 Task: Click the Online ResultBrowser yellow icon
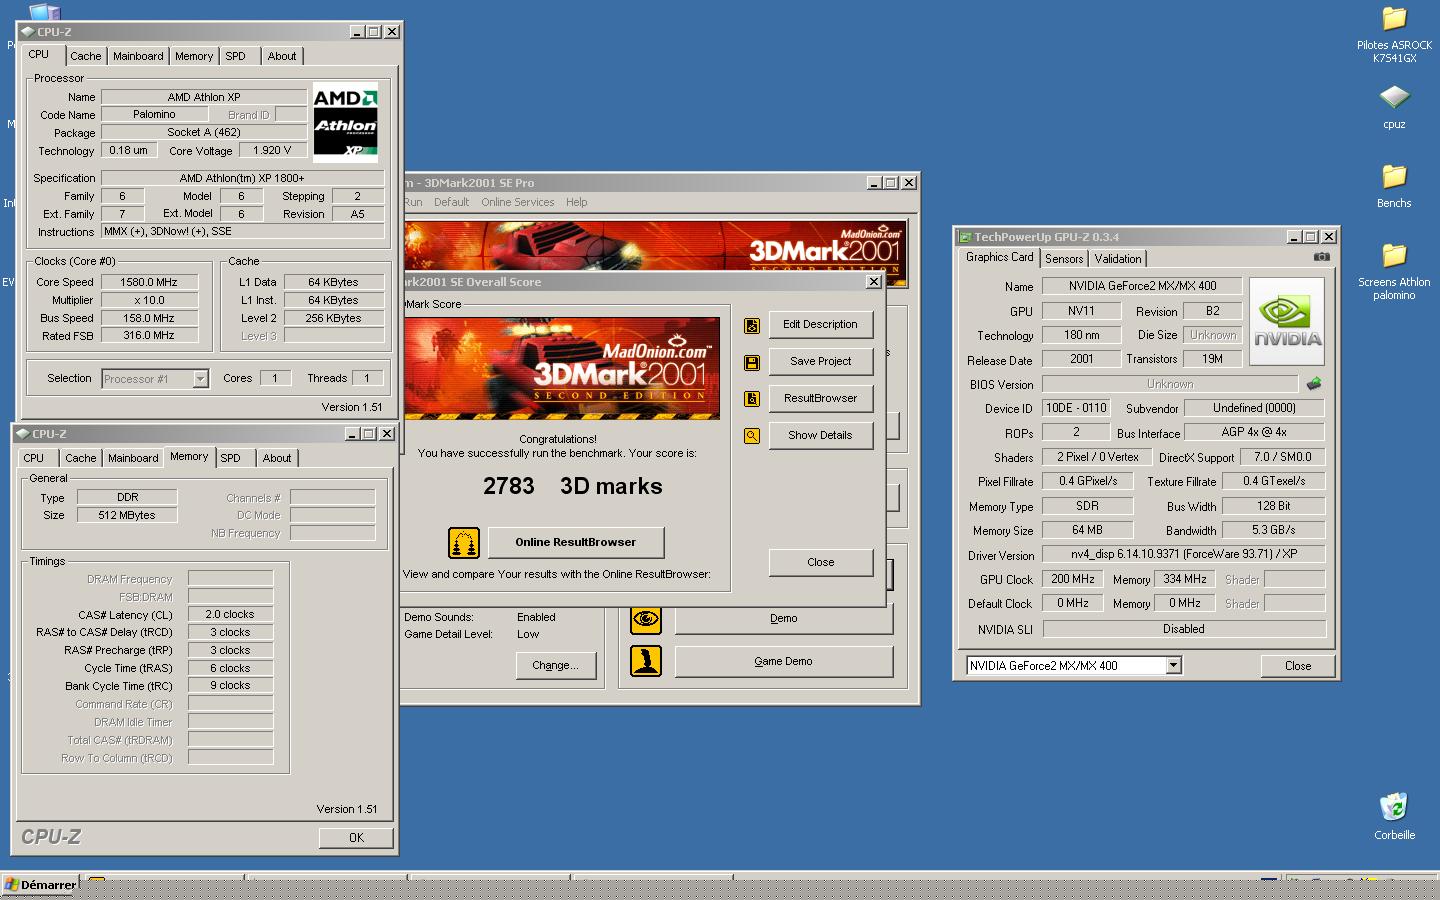pyautogui.click(x=463, y=543)
